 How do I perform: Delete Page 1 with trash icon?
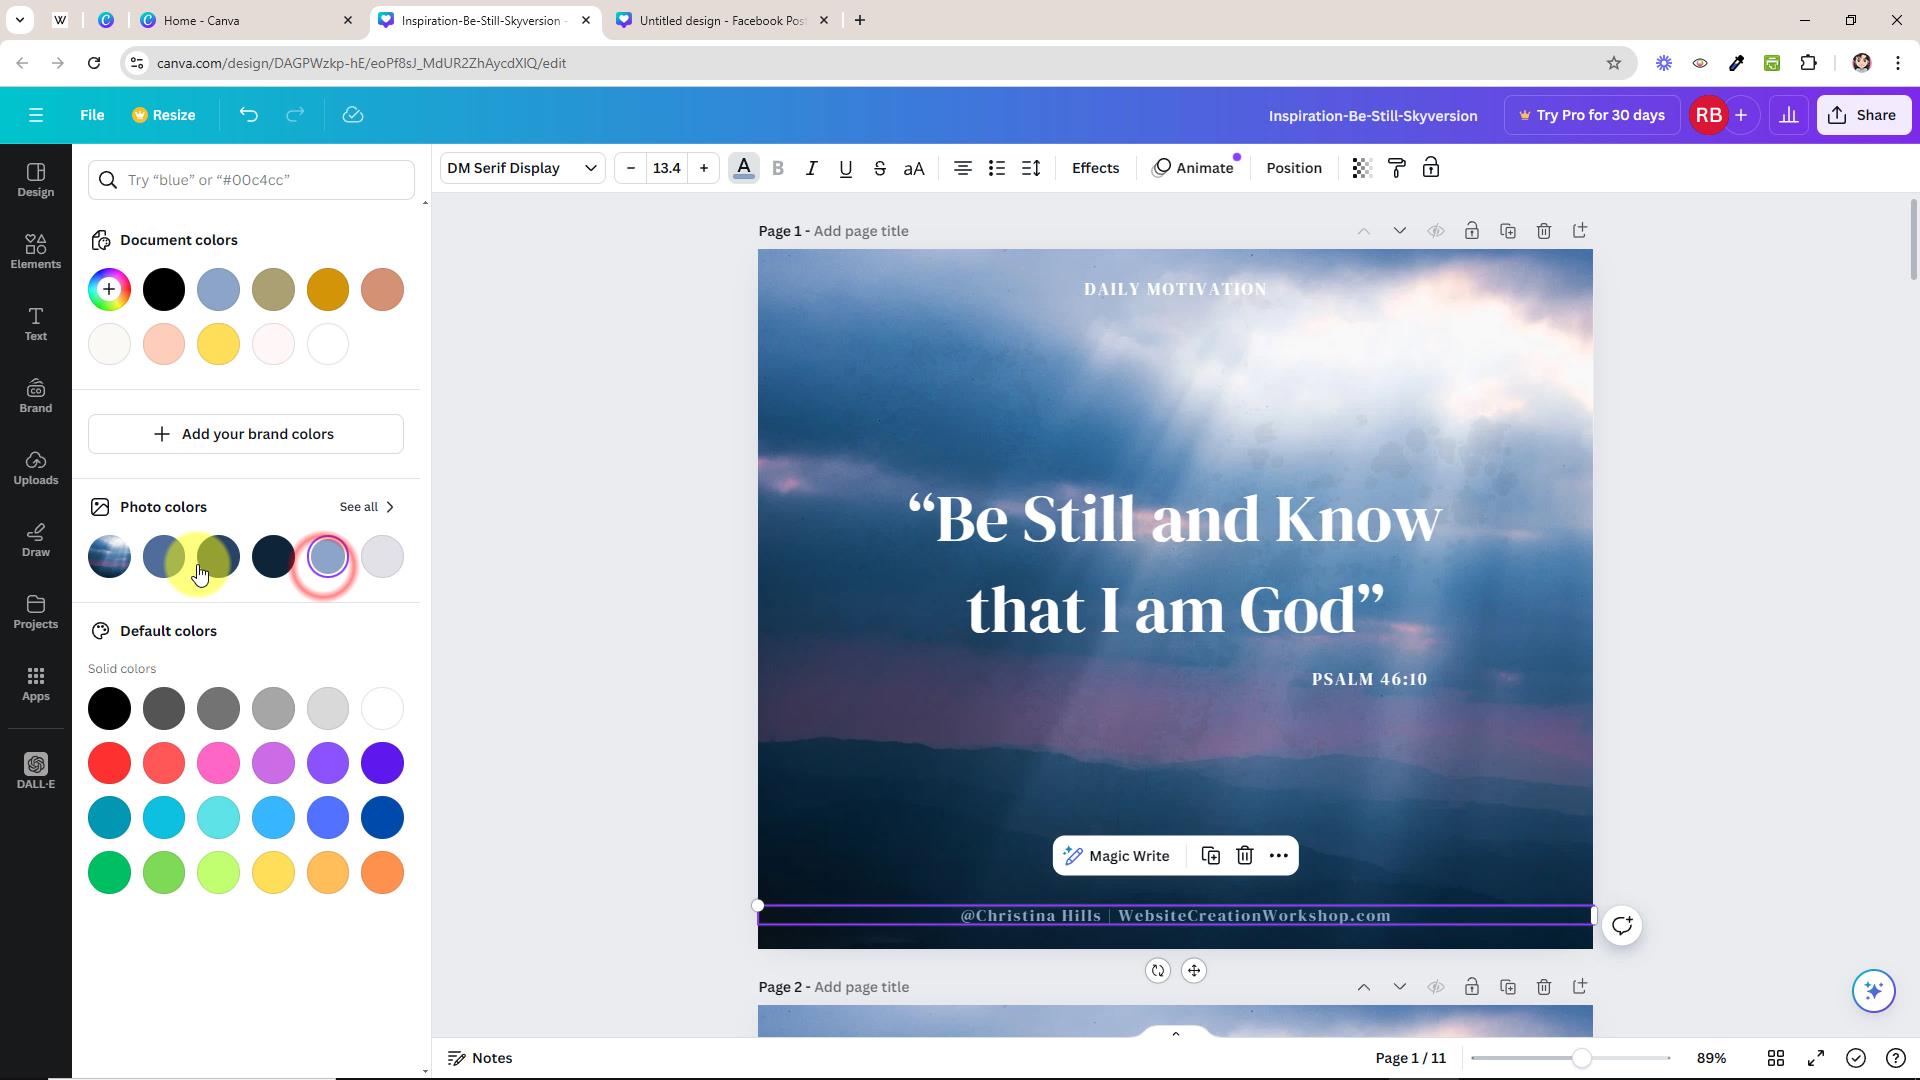coord(1544,231)
